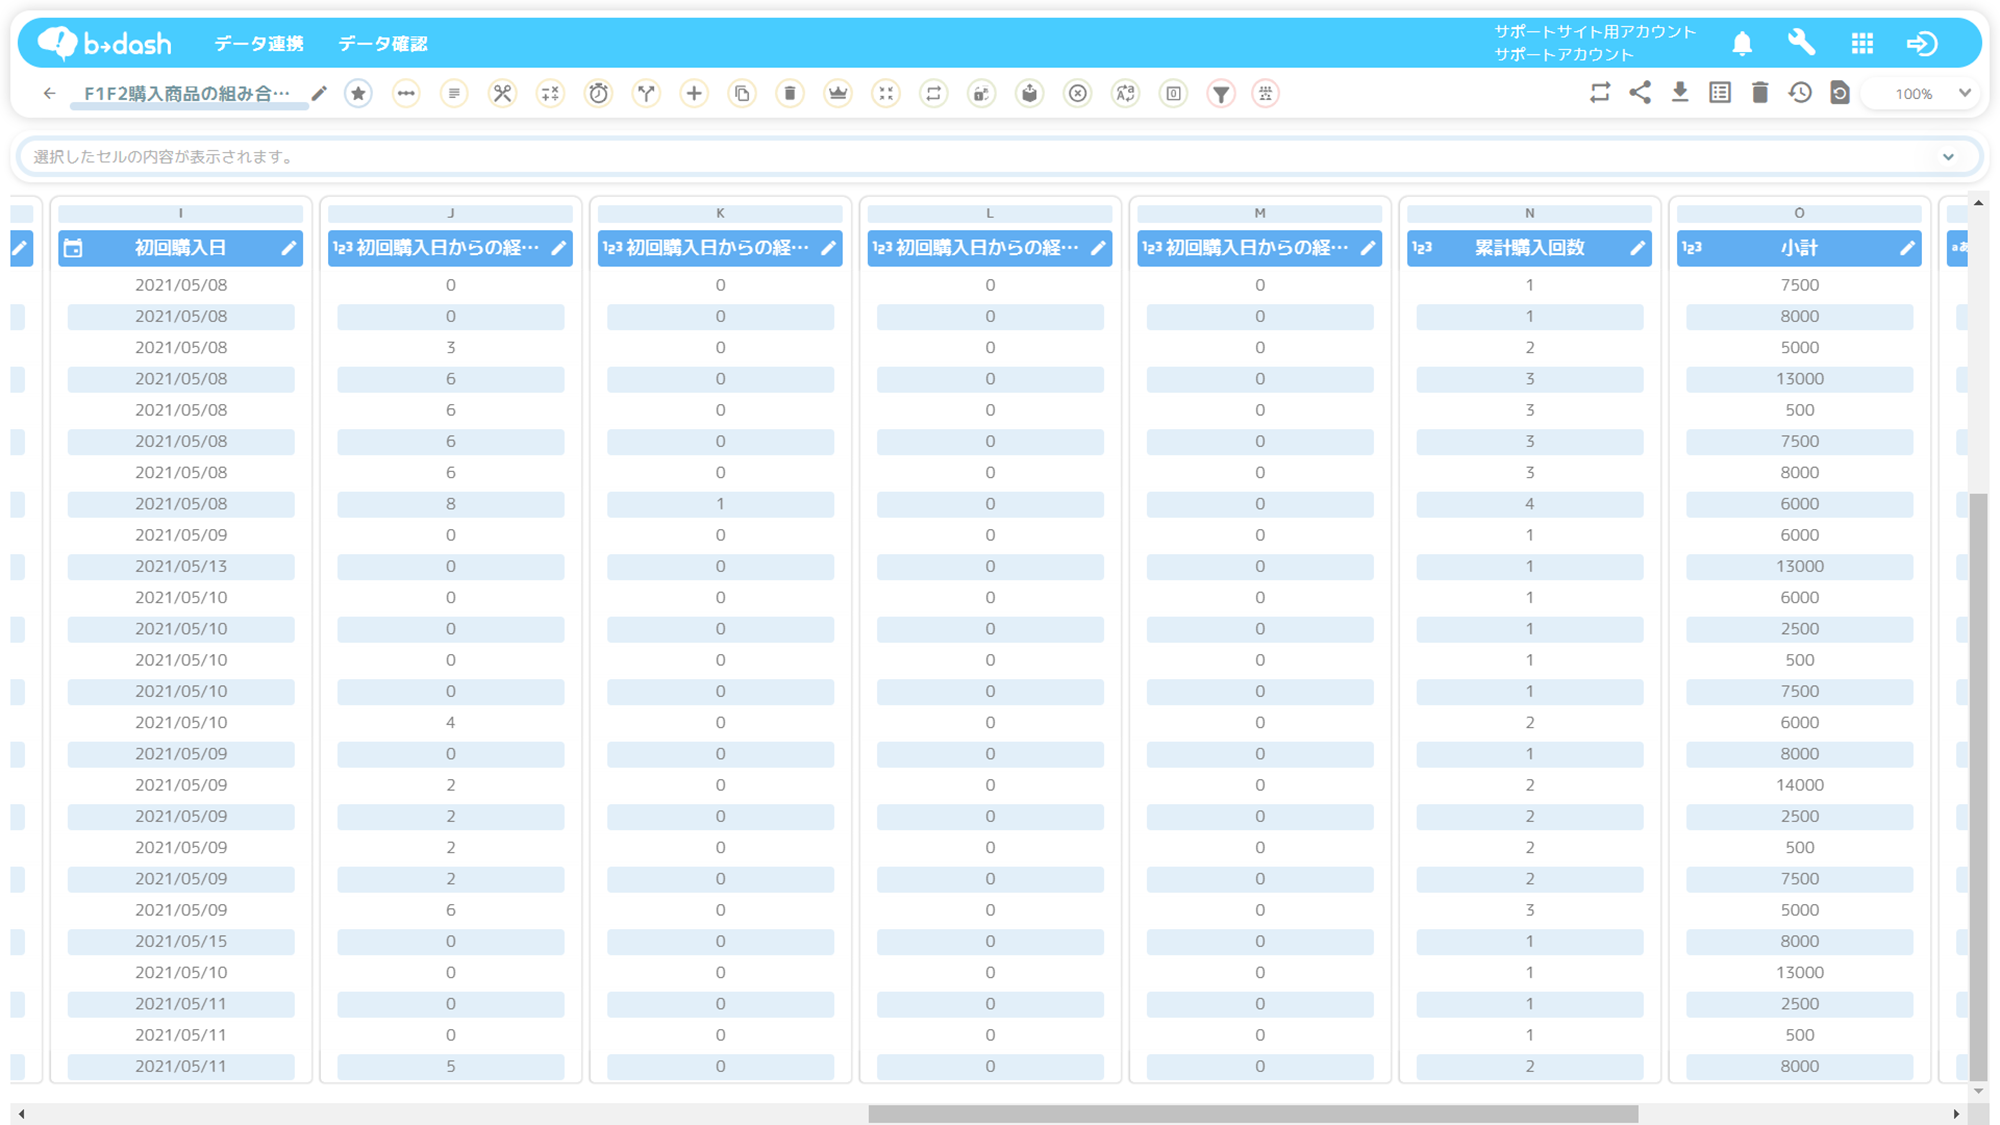Click the boxed zero icon in the toolbar
2000x1125 pixels.
point(1174,93)
